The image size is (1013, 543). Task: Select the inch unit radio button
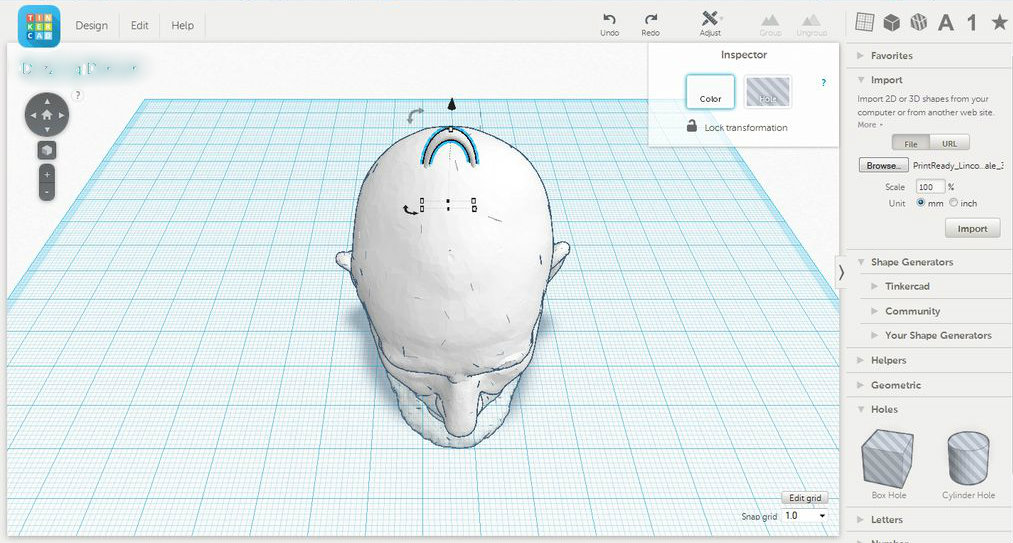click(x=953, y=203)
